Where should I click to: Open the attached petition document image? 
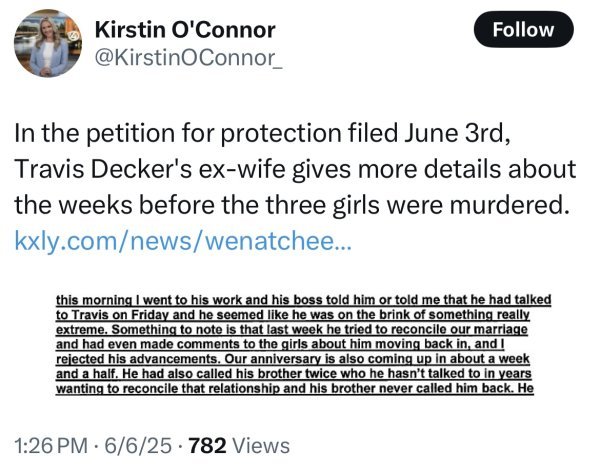[x=300, y=343]
